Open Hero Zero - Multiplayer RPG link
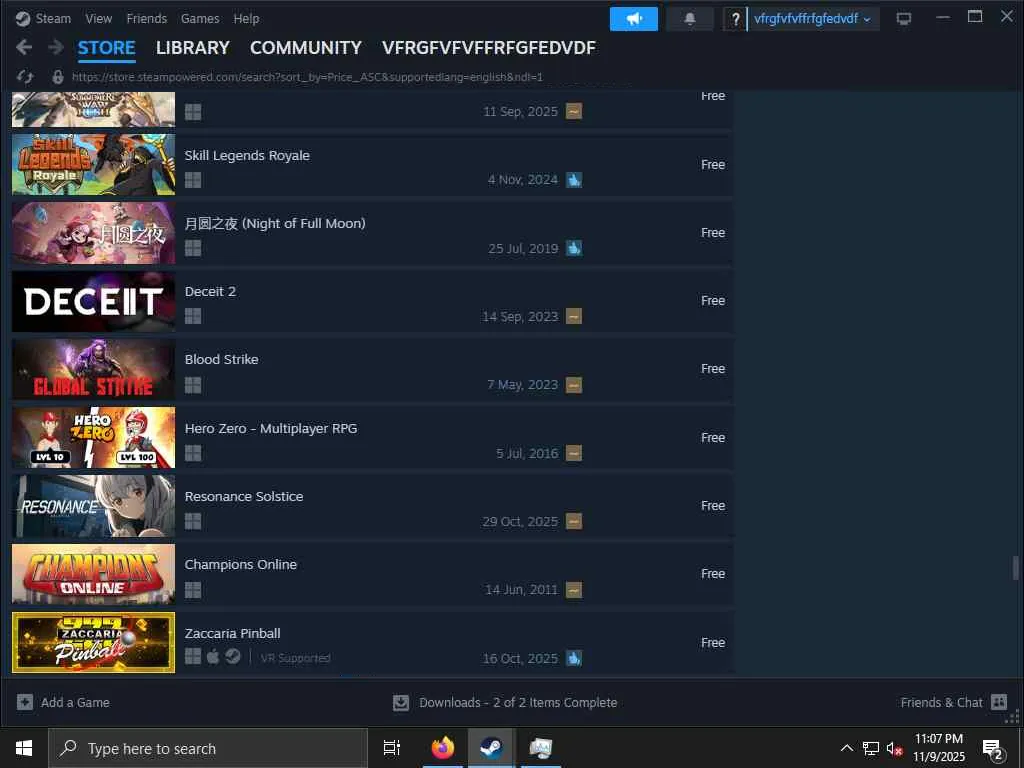This screenshot has width=1024, height=768. click(x=271, y=428)
